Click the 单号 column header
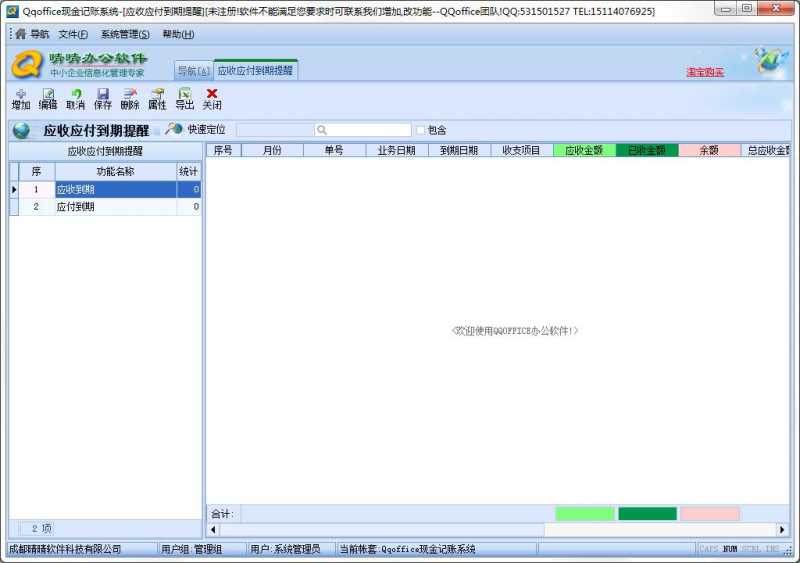 pos(335,150)
